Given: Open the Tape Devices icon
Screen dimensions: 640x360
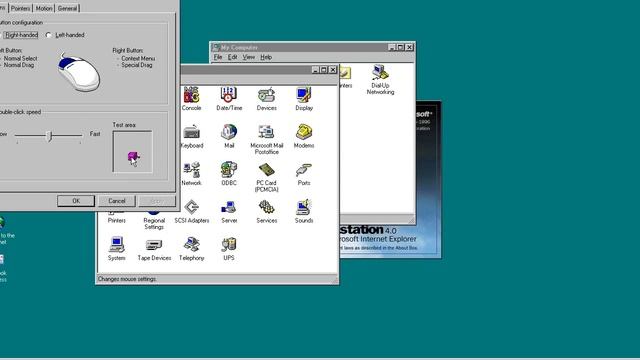Looking at the screenshot, I should click(154, 249).
